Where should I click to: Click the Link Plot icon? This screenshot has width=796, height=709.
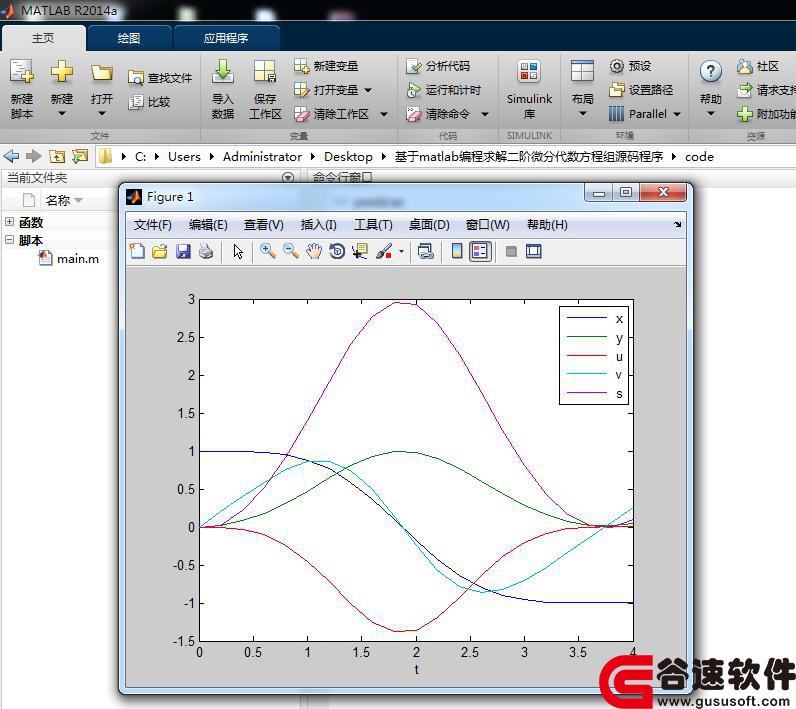[x=425, y=251]
